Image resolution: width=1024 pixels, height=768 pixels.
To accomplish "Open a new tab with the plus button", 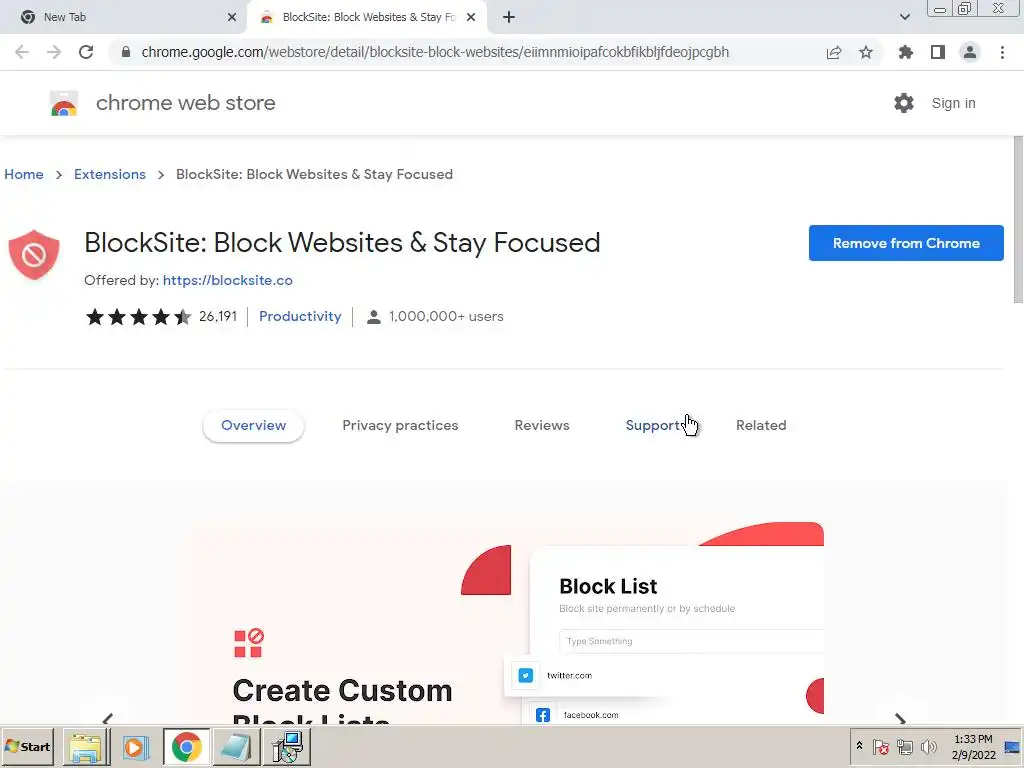I will [509, 17].
